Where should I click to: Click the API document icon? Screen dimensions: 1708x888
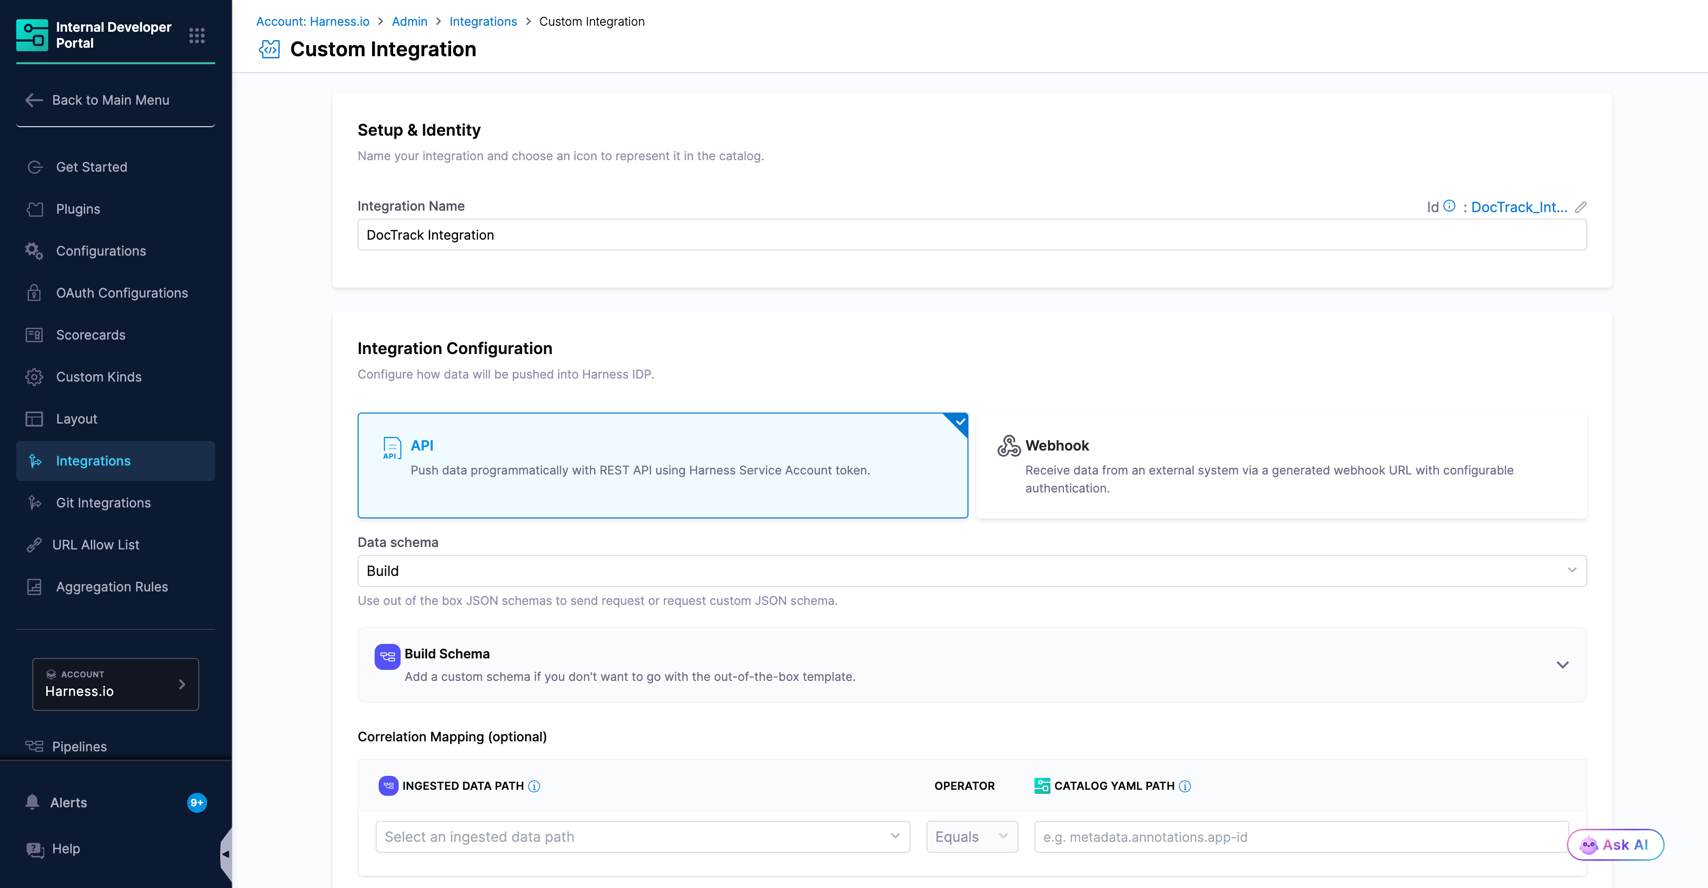(x=392, y=448)
